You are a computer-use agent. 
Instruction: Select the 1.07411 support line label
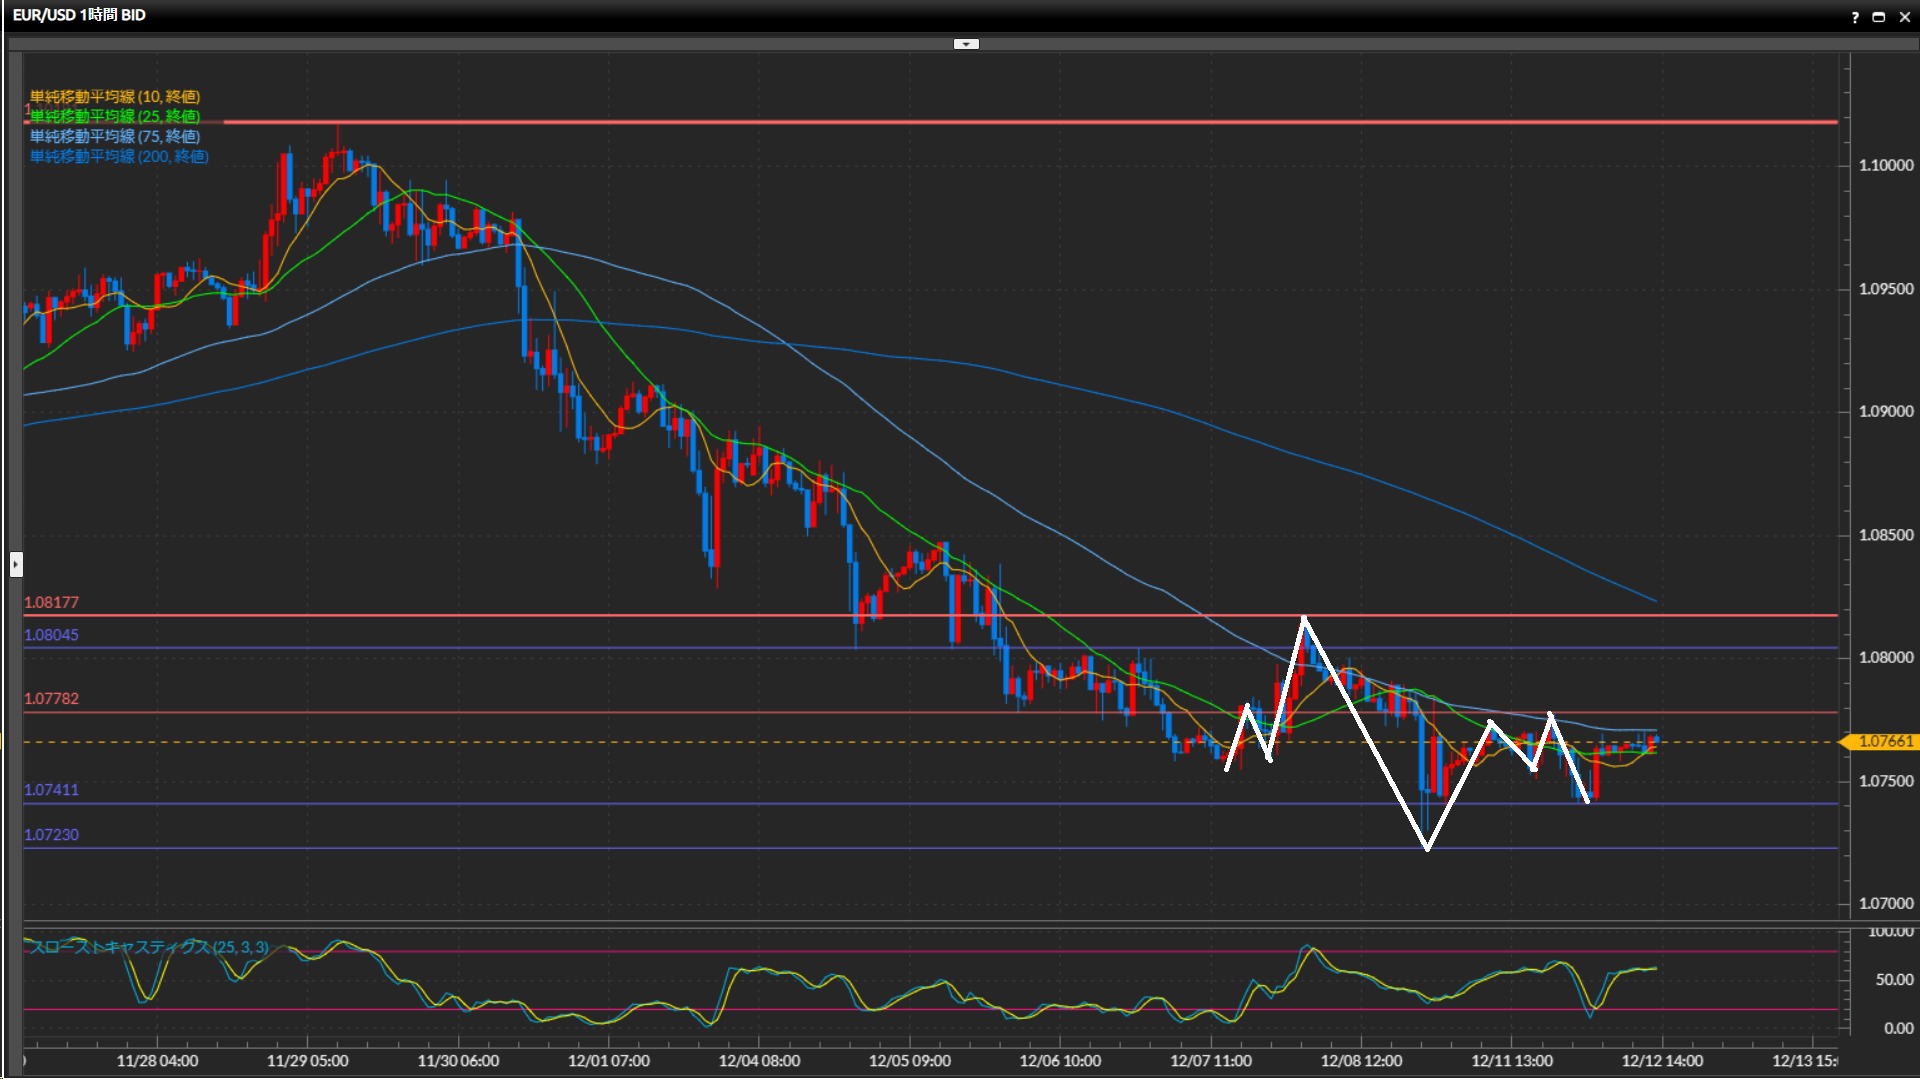click(51, 789)
